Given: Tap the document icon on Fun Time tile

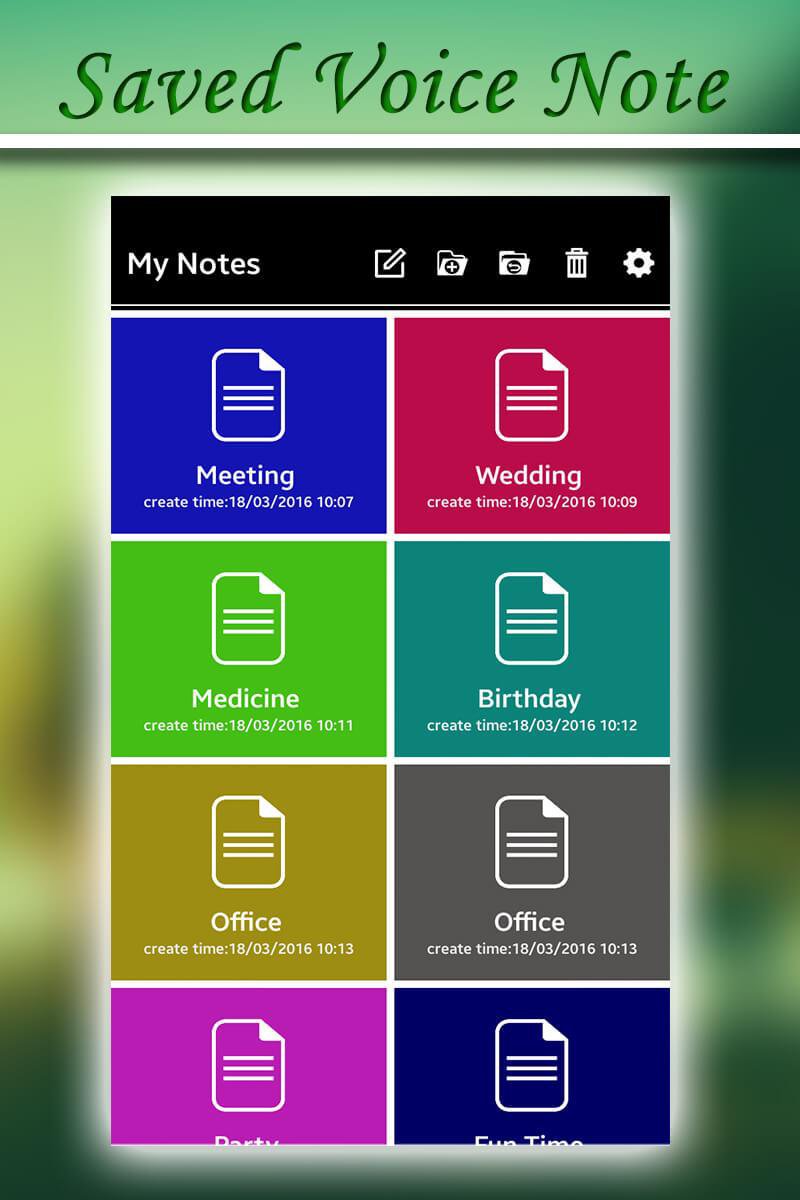Looking at the screenshot, I should [532, 1063].
